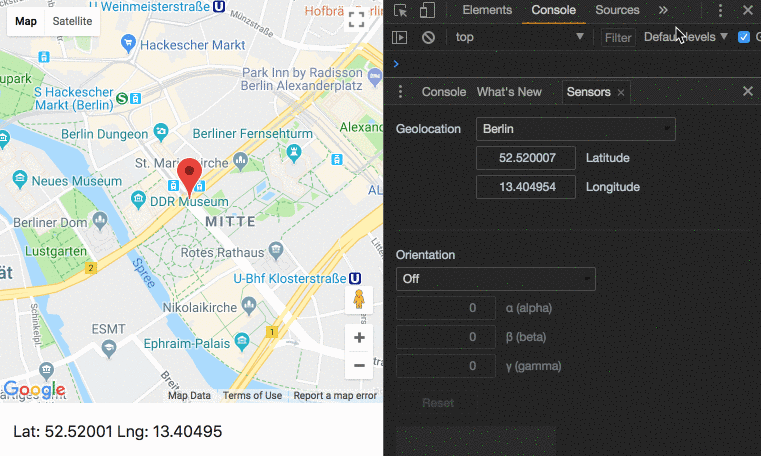Screen dimensions: 761x456
Task: Click the alpha orientation field
Action: pos(446,308)
